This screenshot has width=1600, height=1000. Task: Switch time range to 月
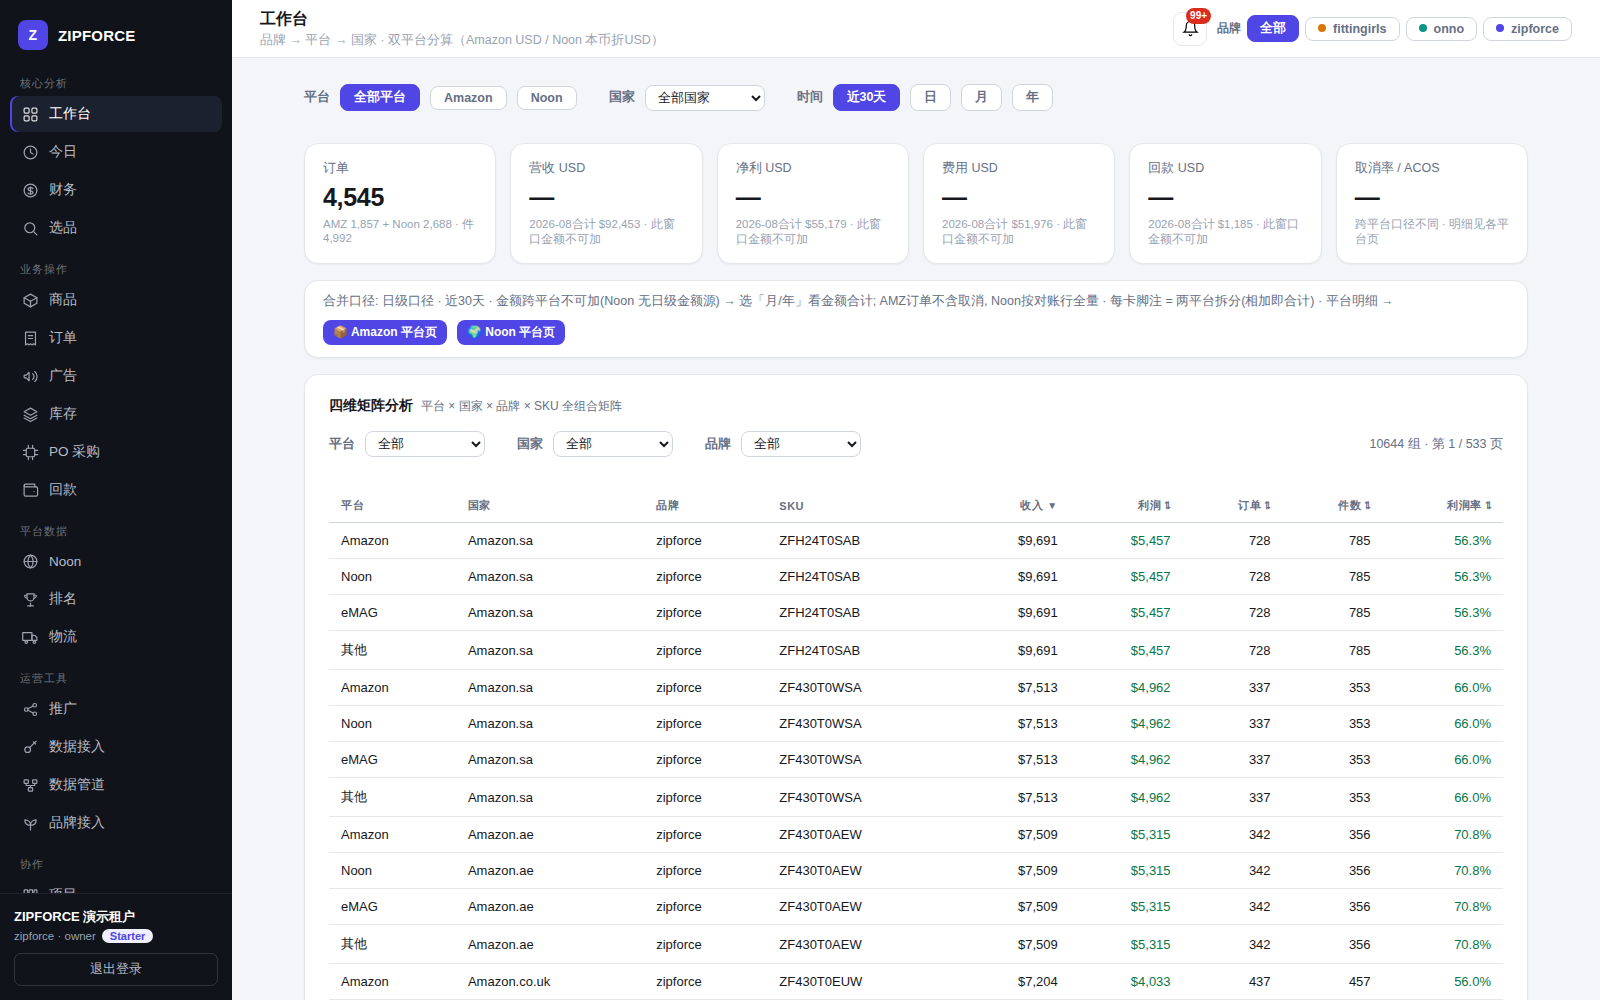pyautogui.click(x=981, y=97)
